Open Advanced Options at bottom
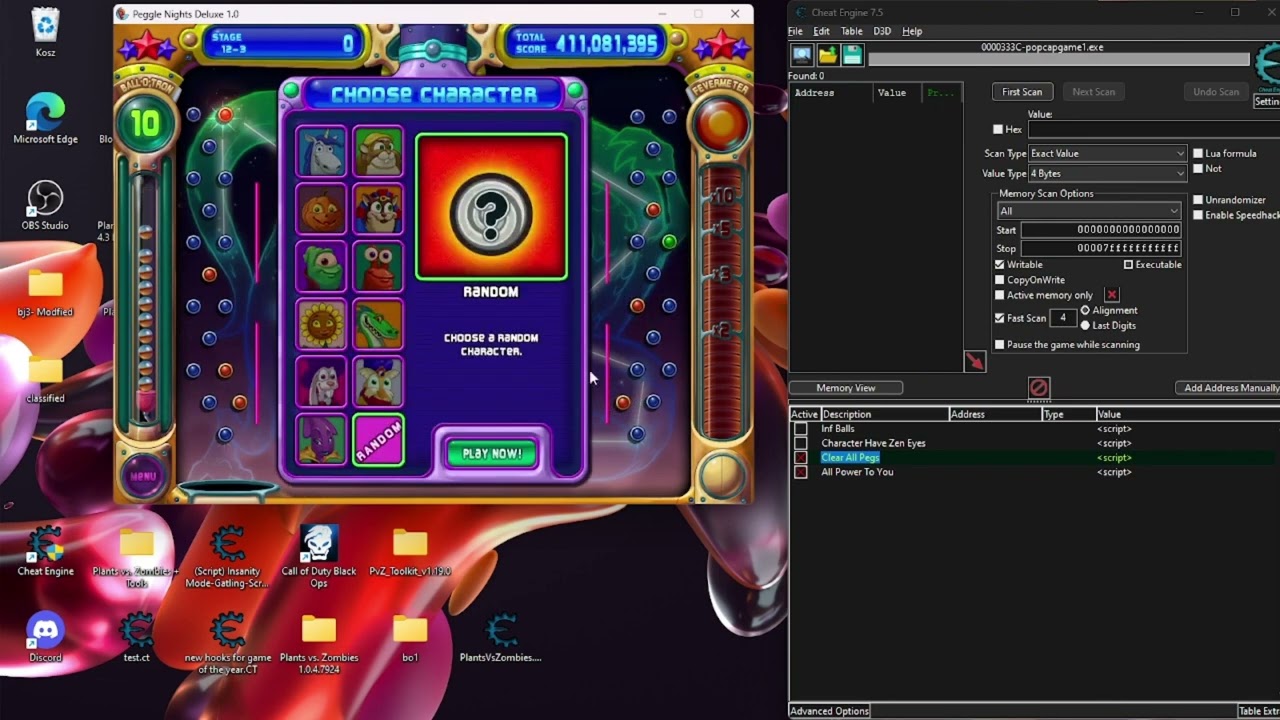The height and width of the screenshot is (720, 1280). coord(829,711)
